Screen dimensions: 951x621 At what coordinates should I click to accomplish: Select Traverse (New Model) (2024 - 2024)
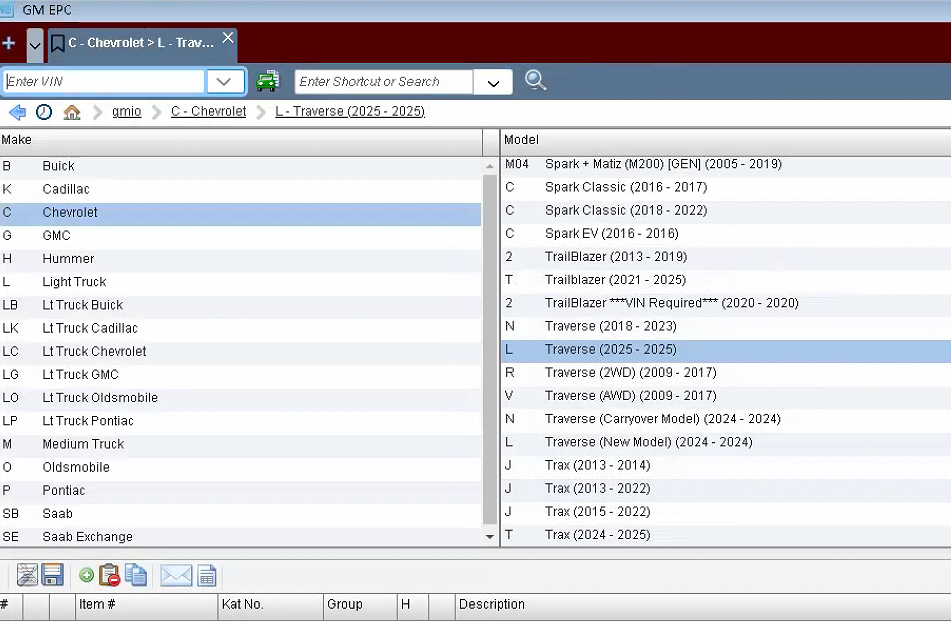[x=726, y=442]
